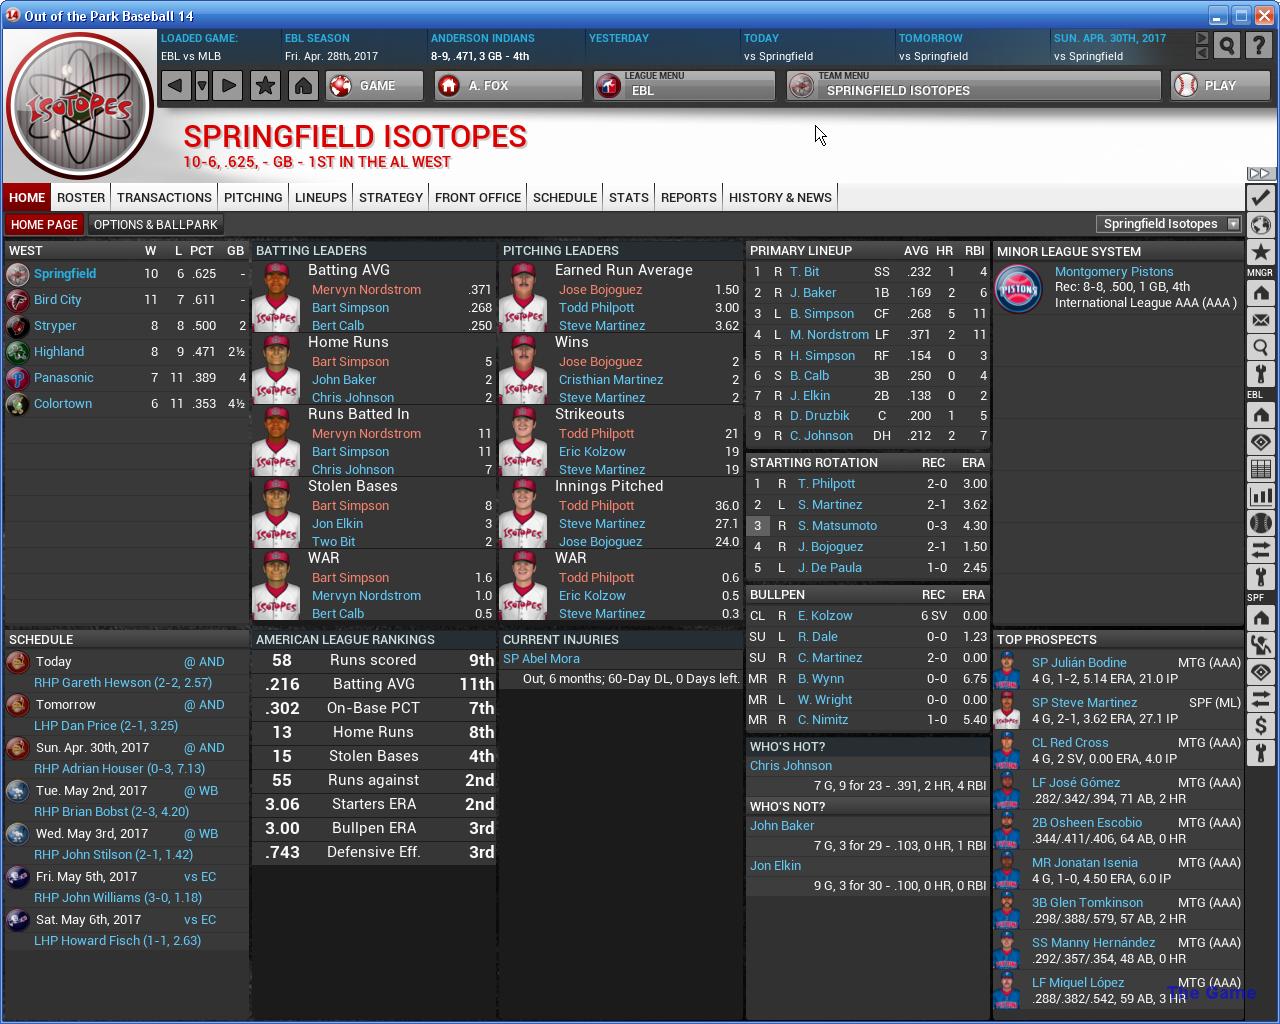Open the SPF diamond lineup icon
The image size is (1280, 1024).
click(x=1260, y=672)
